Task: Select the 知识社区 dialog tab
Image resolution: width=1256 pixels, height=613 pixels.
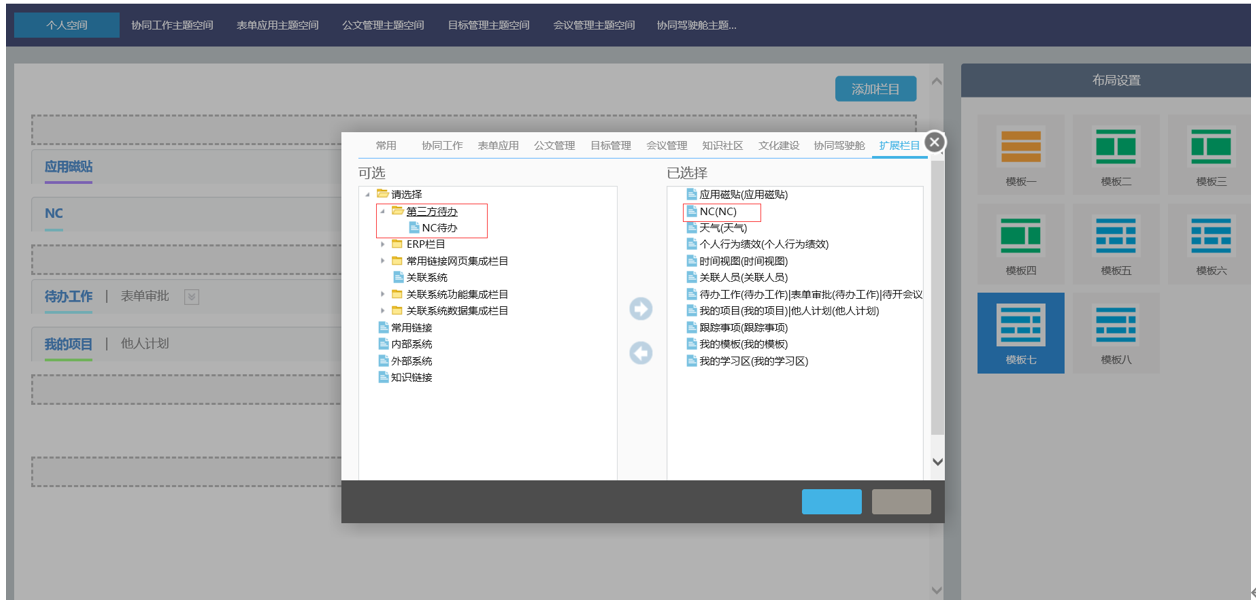Action: [722, 146]
